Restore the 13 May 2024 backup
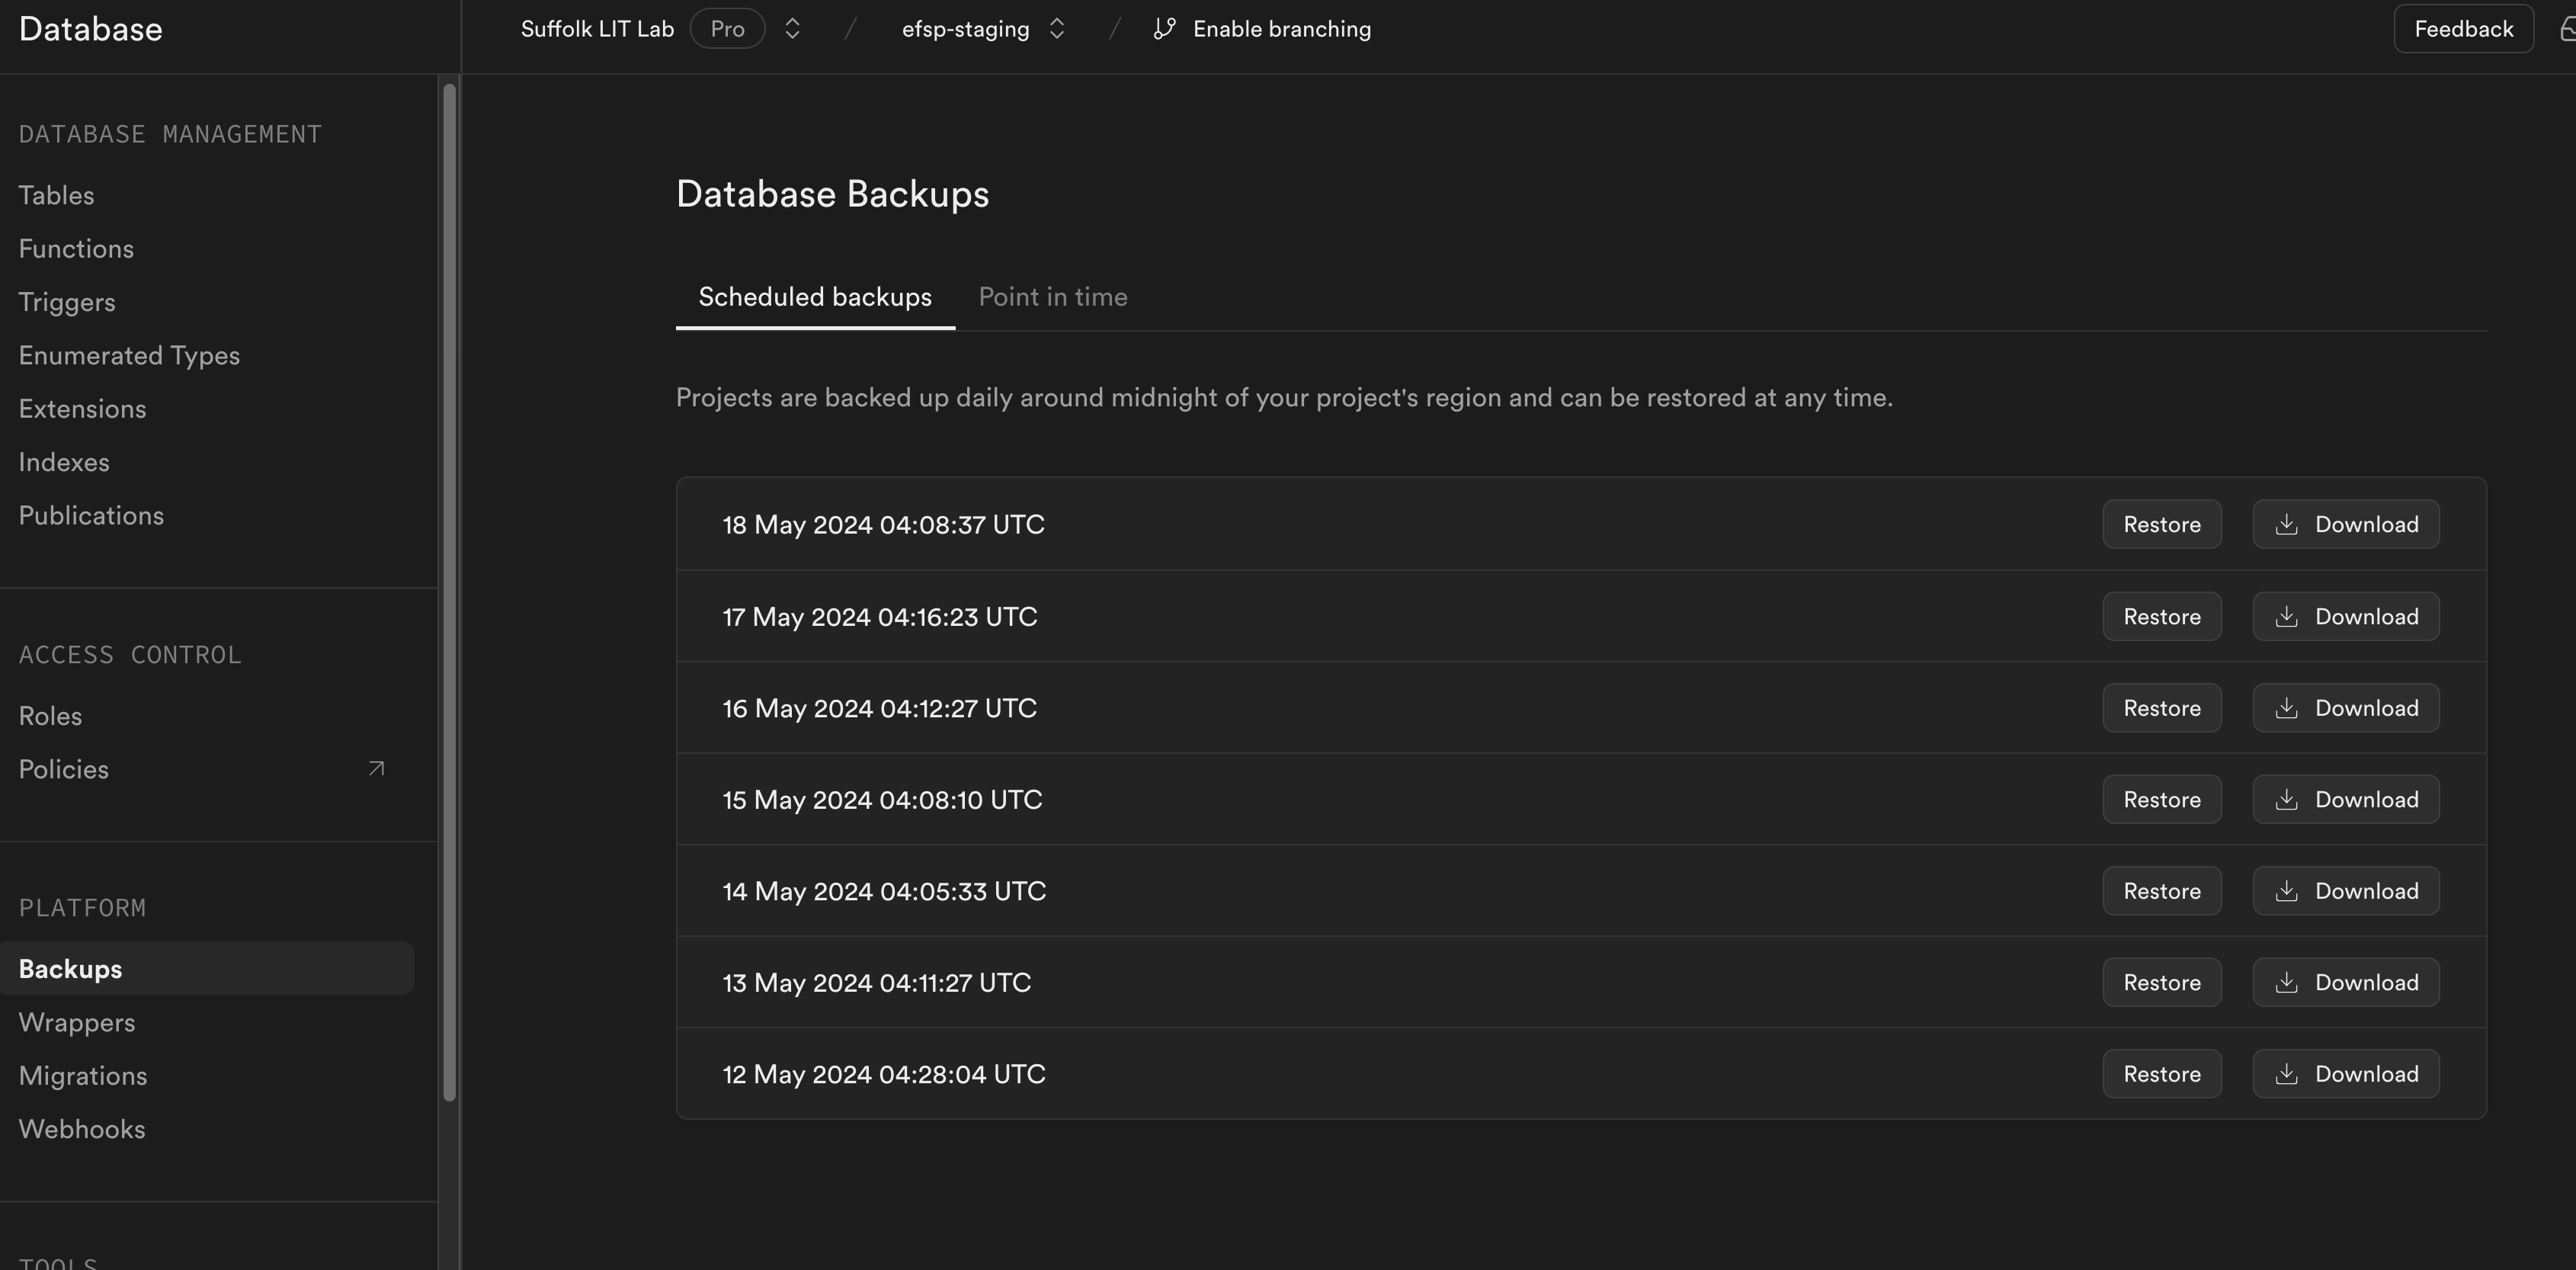 pyautogui.click(x=2162, y=982)
